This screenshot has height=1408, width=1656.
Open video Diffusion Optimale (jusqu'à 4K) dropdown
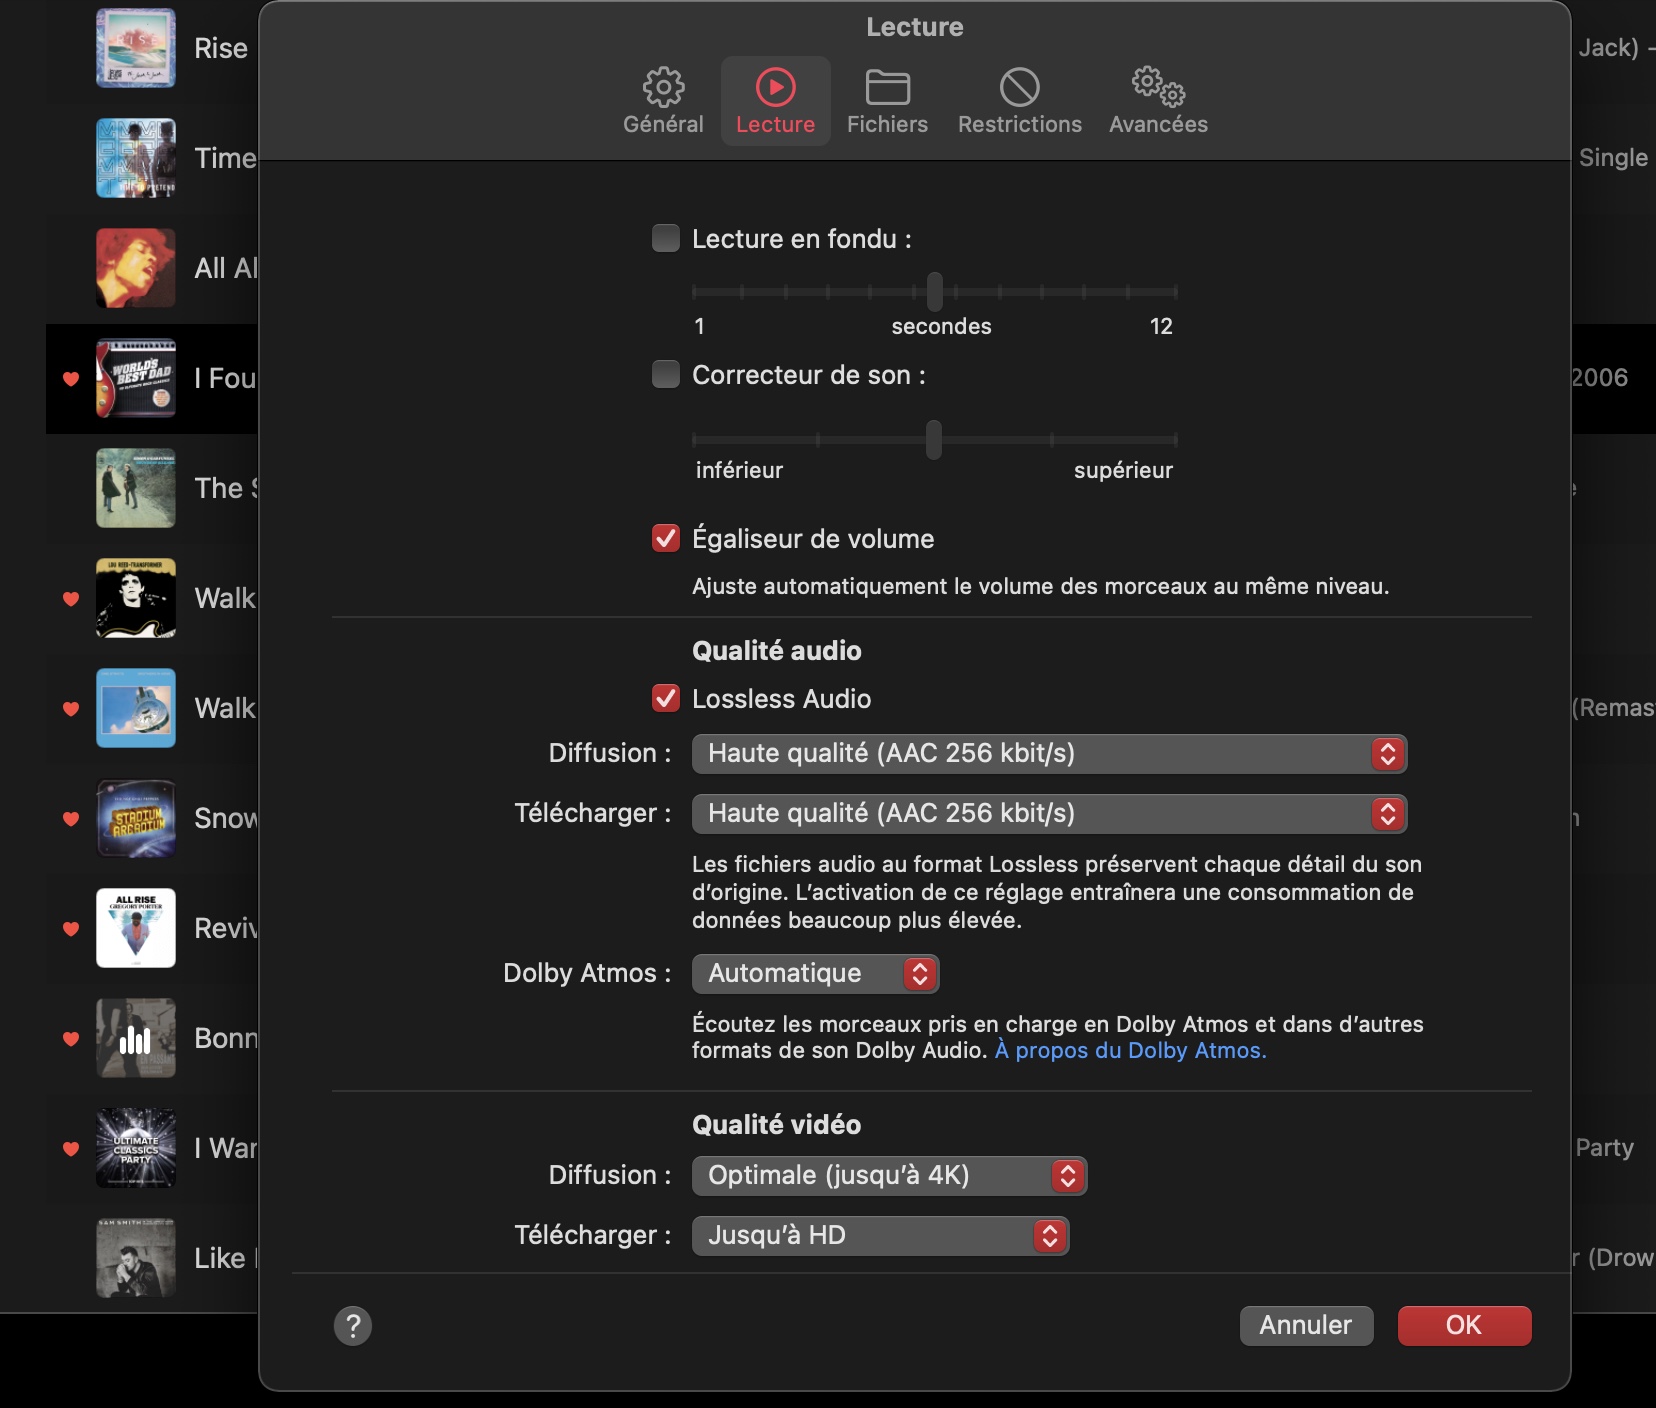click(x=888, y=1176)
